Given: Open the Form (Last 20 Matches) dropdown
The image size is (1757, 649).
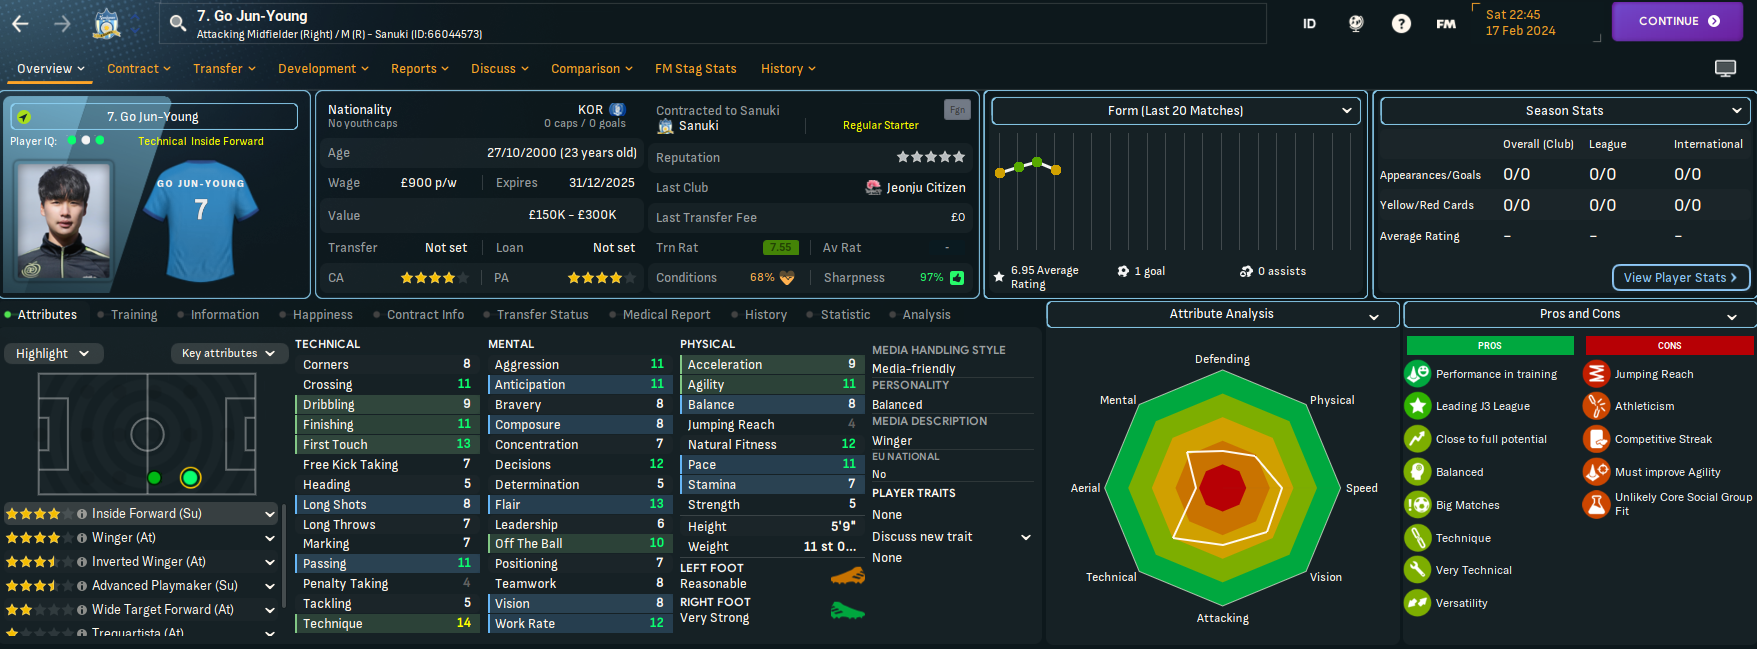Looking at the screenshot, I should point(1175,111).
